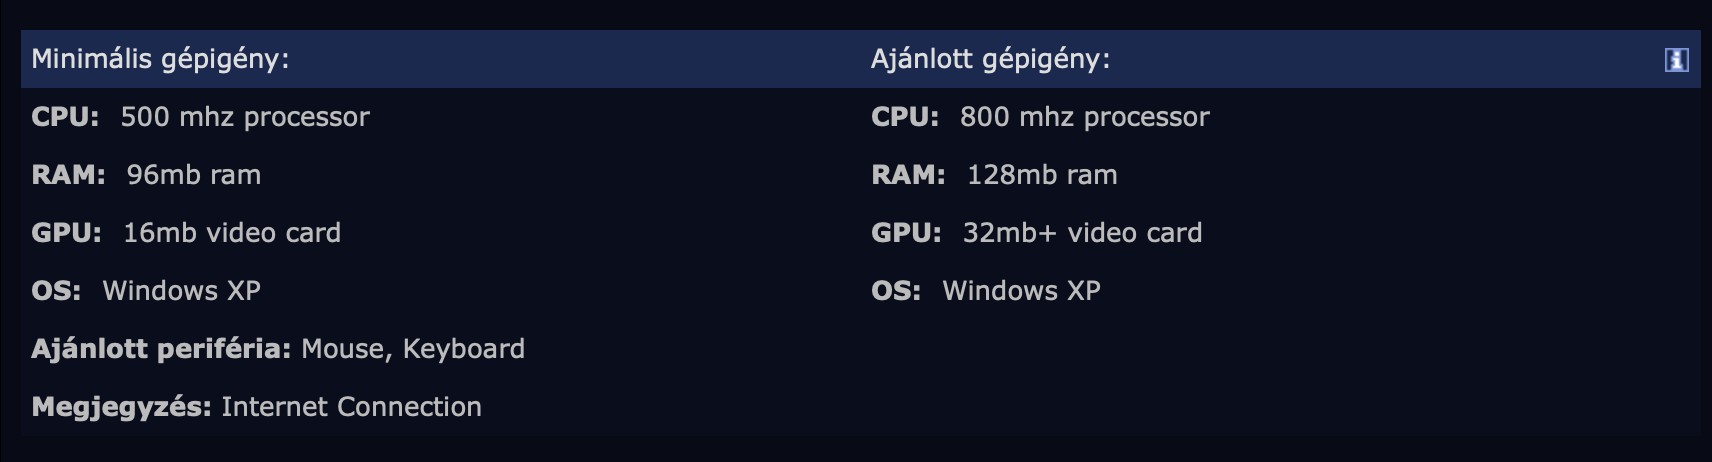Click "Windows XP" under minimum requirements
1712x462 pixels.
[x=181, y=291]
